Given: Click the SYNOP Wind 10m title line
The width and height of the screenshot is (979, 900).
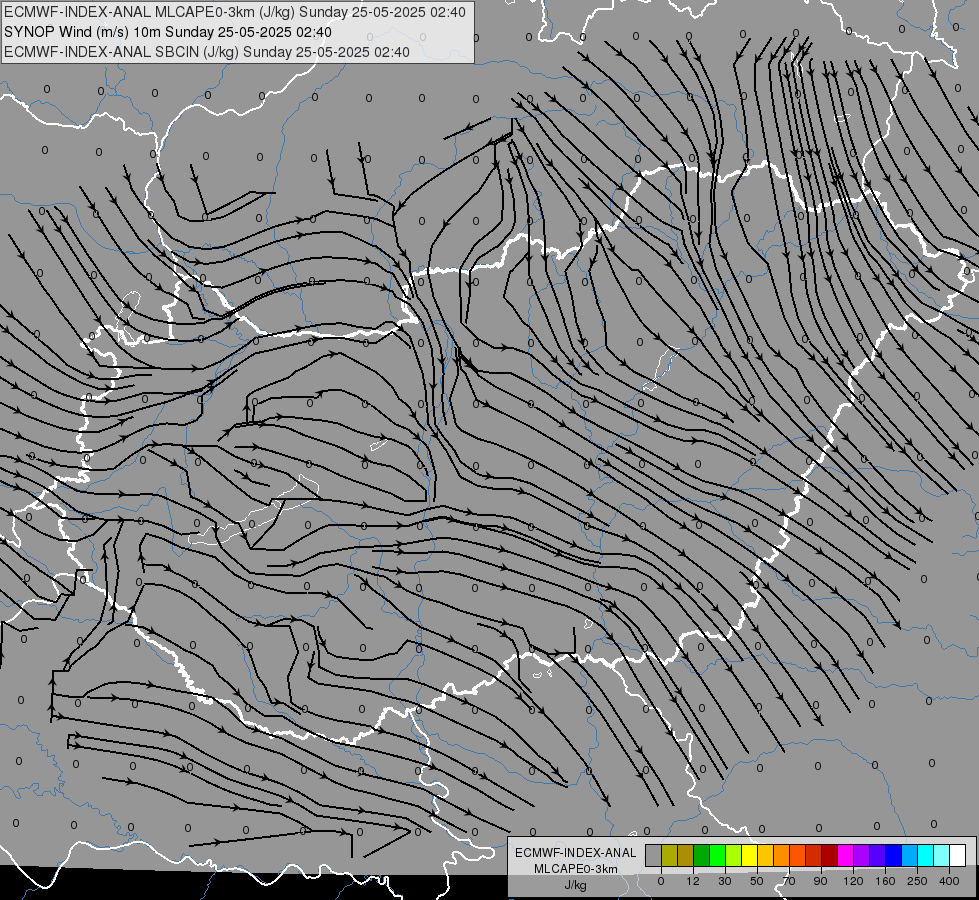Looking at the screenshot, I should [168, 32].
